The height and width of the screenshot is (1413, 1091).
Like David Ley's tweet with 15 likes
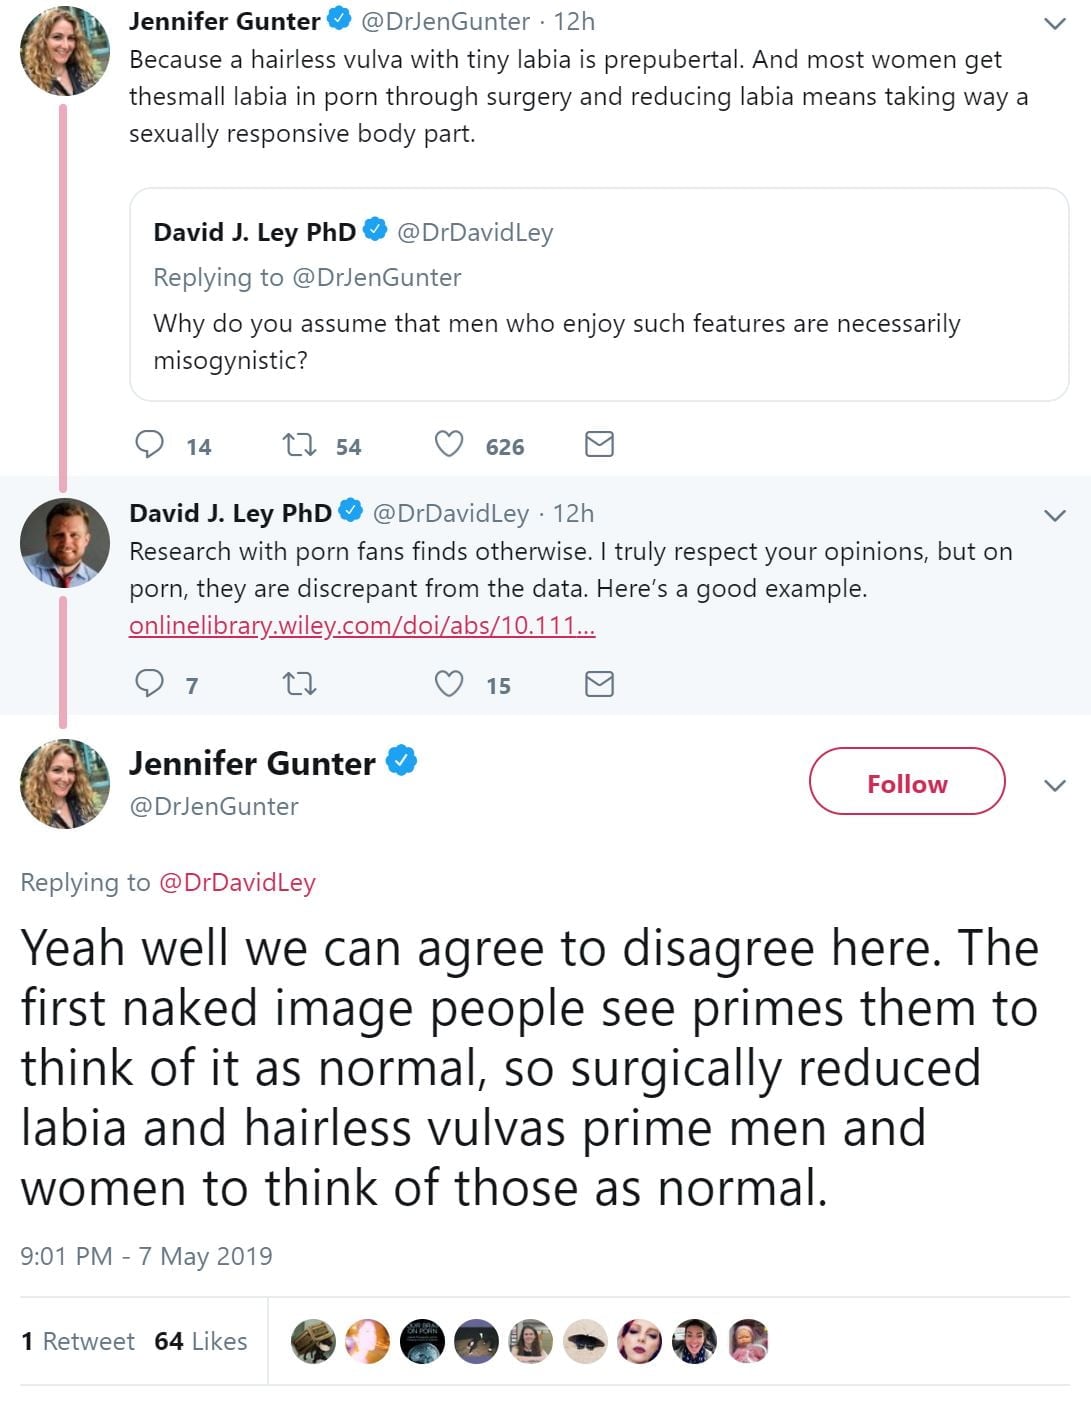coord(449,684)
